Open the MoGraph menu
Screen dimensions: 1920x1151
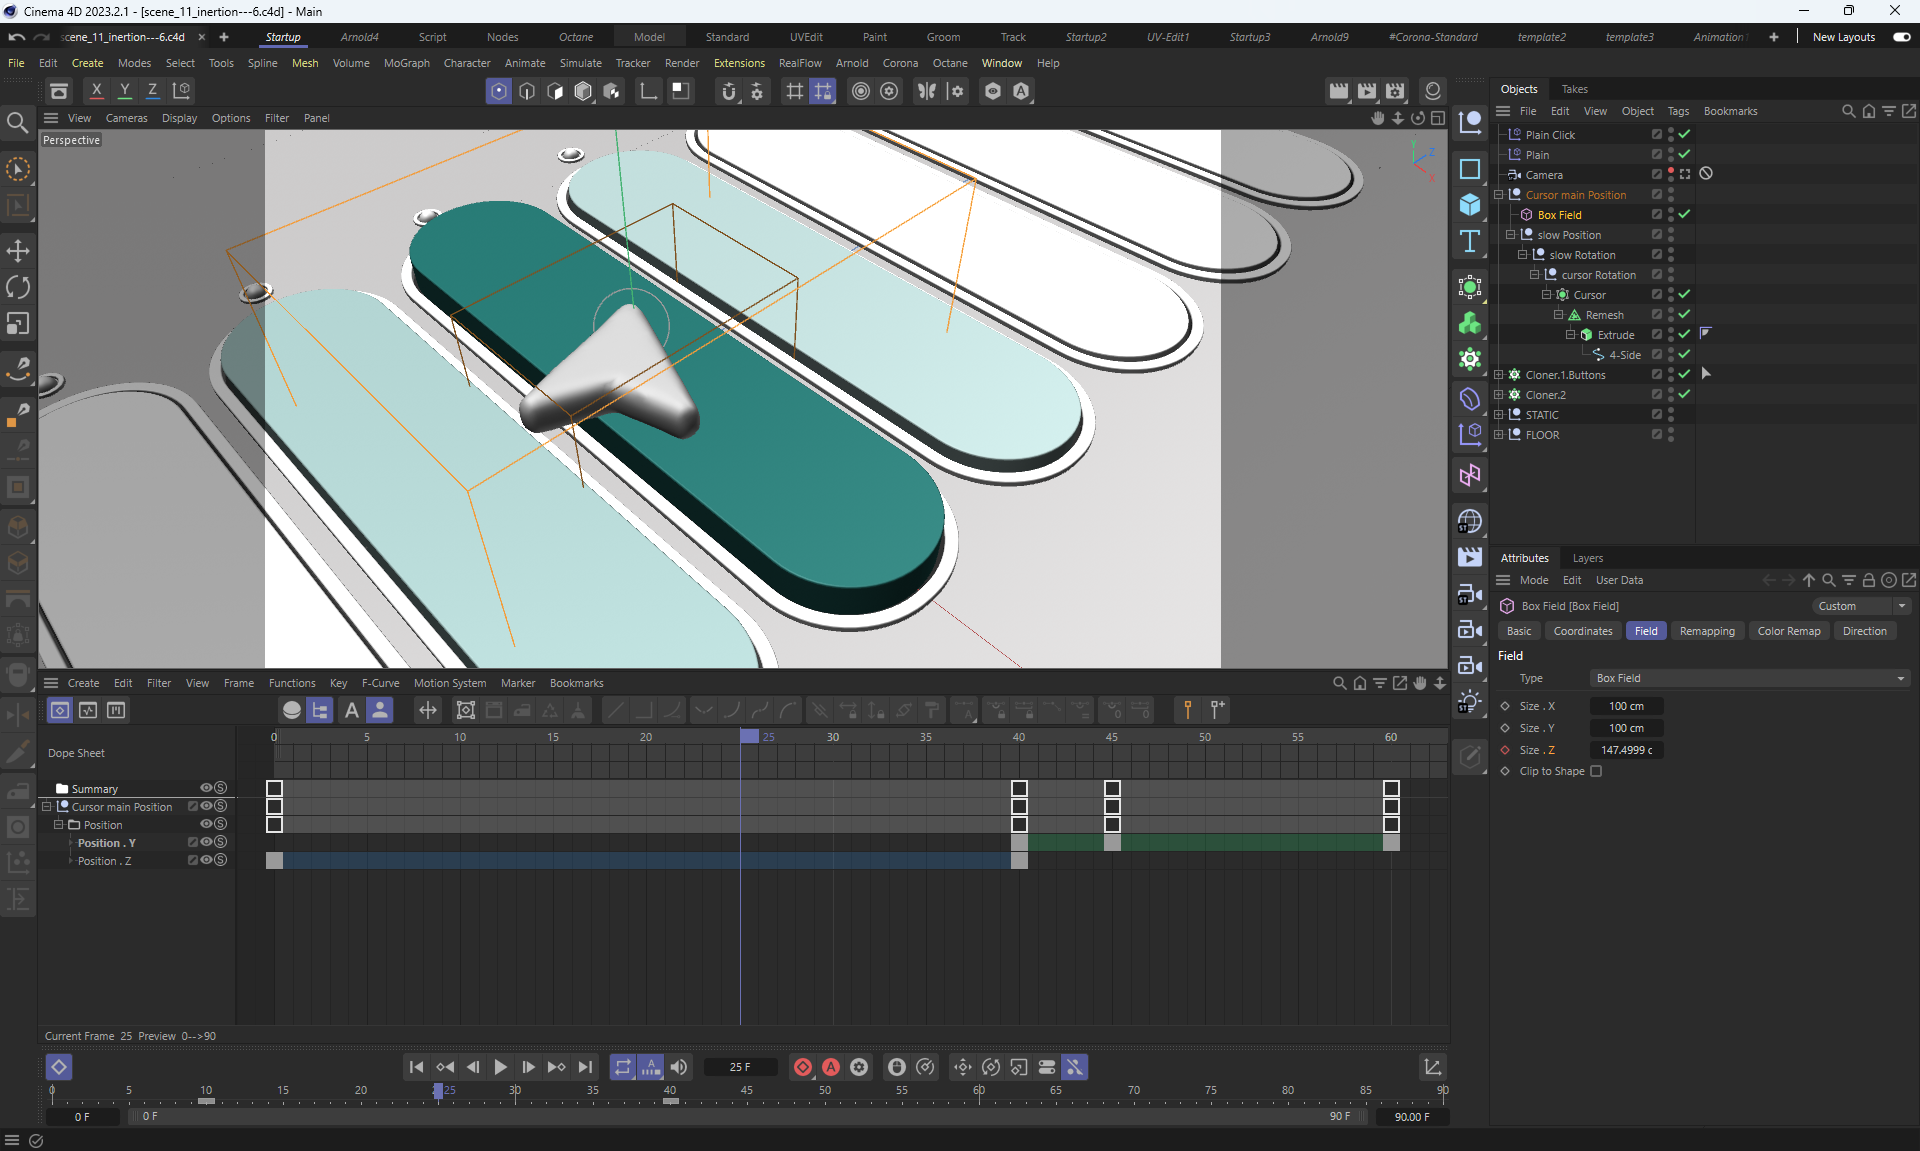[406, 63]
